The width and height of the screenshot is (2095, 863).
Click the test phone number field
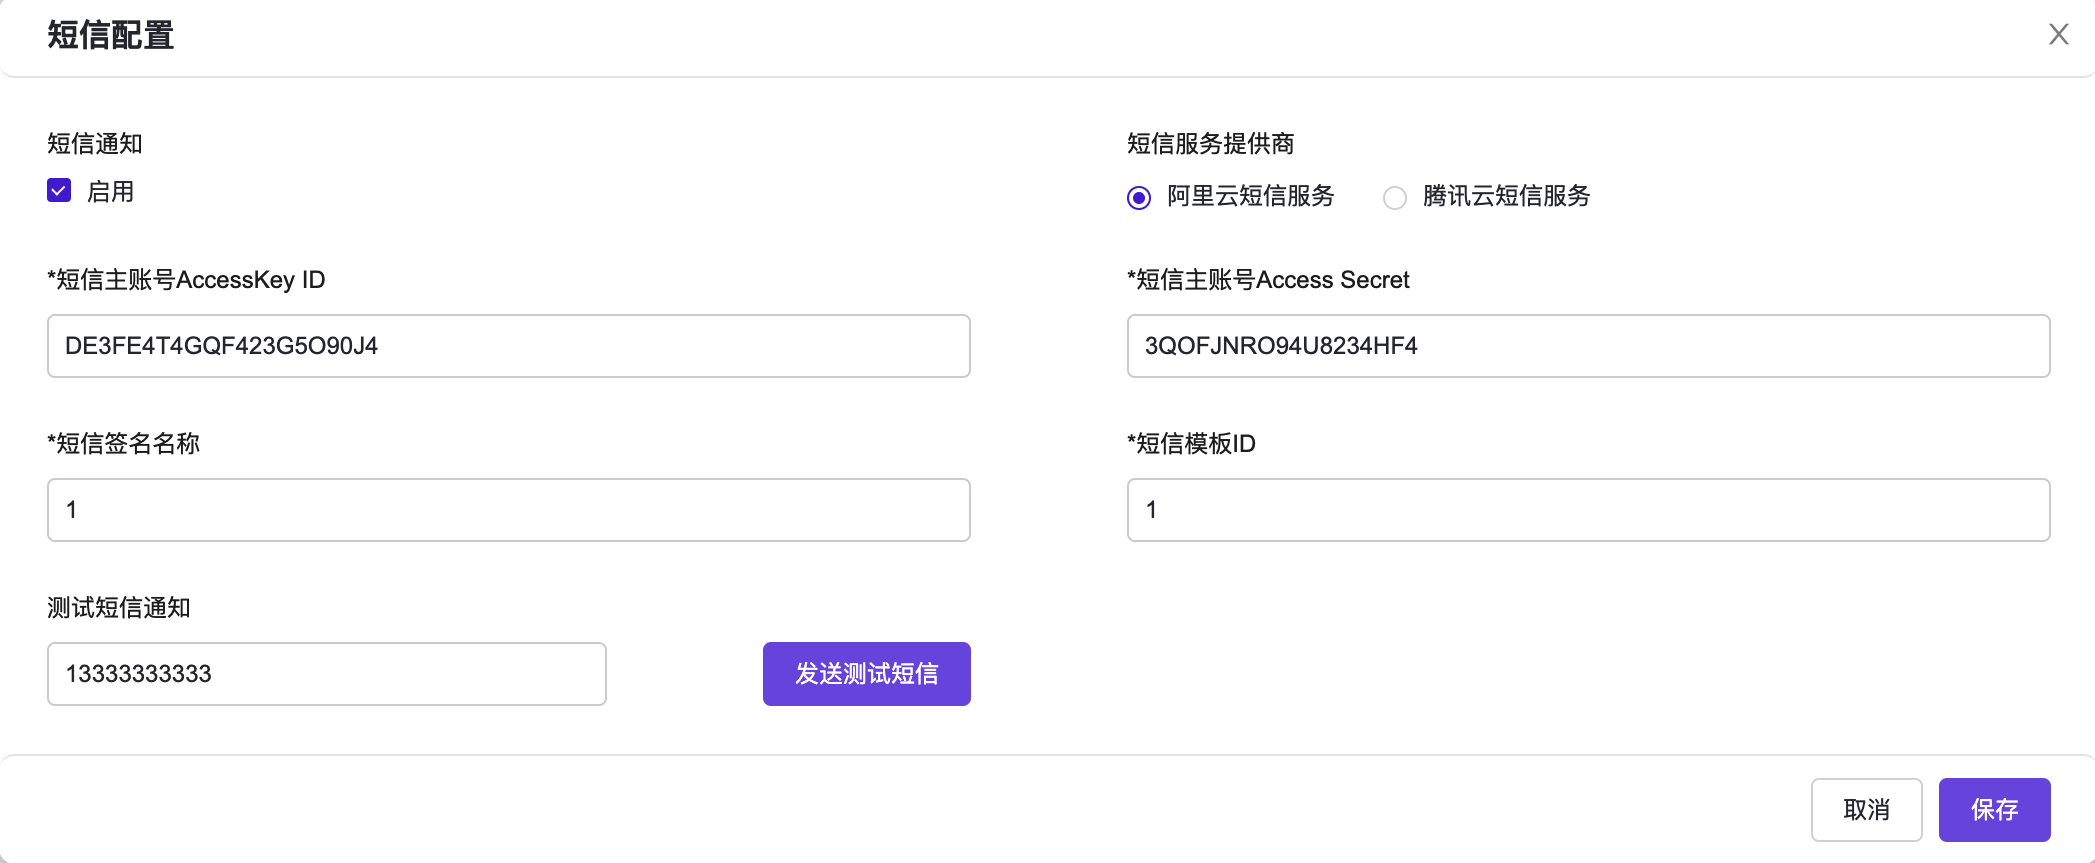(x=326, y=674)
